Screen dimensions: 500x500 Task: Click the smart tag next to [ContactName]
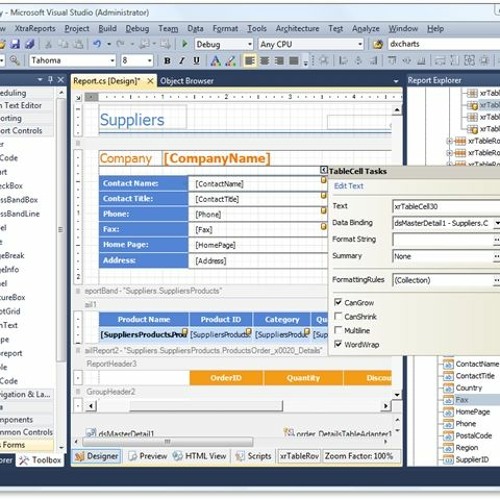pyautogui.click(x=323, y=180)
